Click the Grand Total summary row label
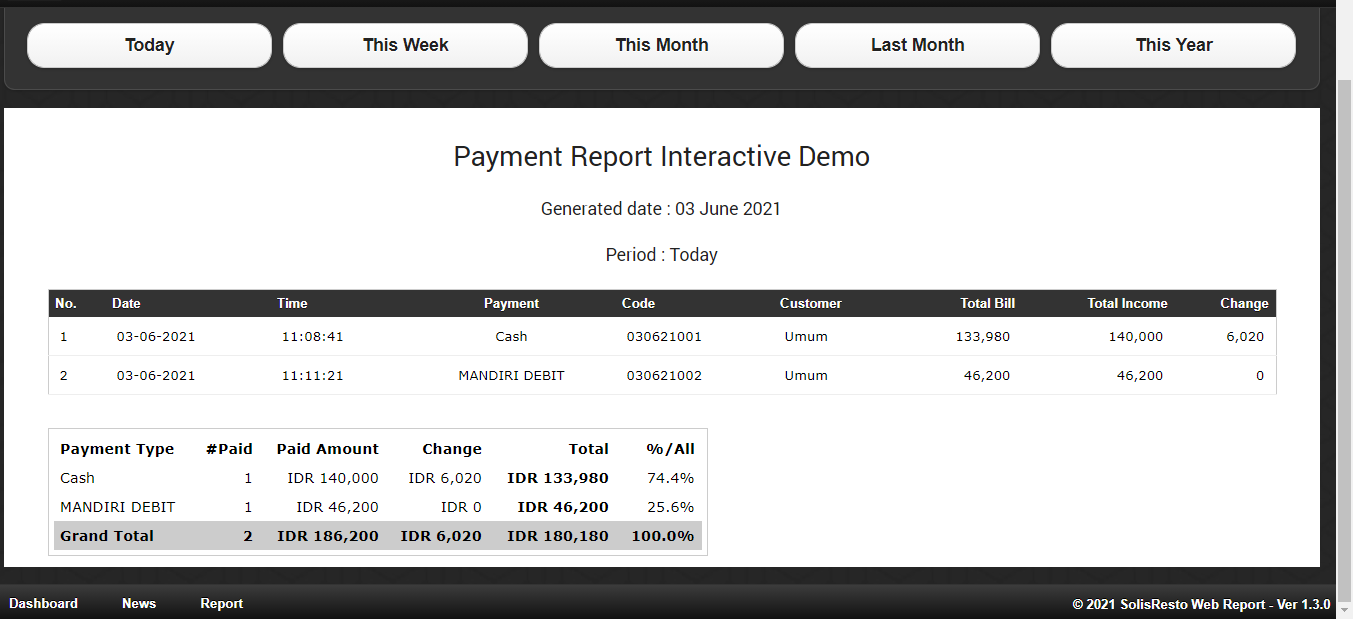This screenshot has width=1353, height=619. point(107,536)
